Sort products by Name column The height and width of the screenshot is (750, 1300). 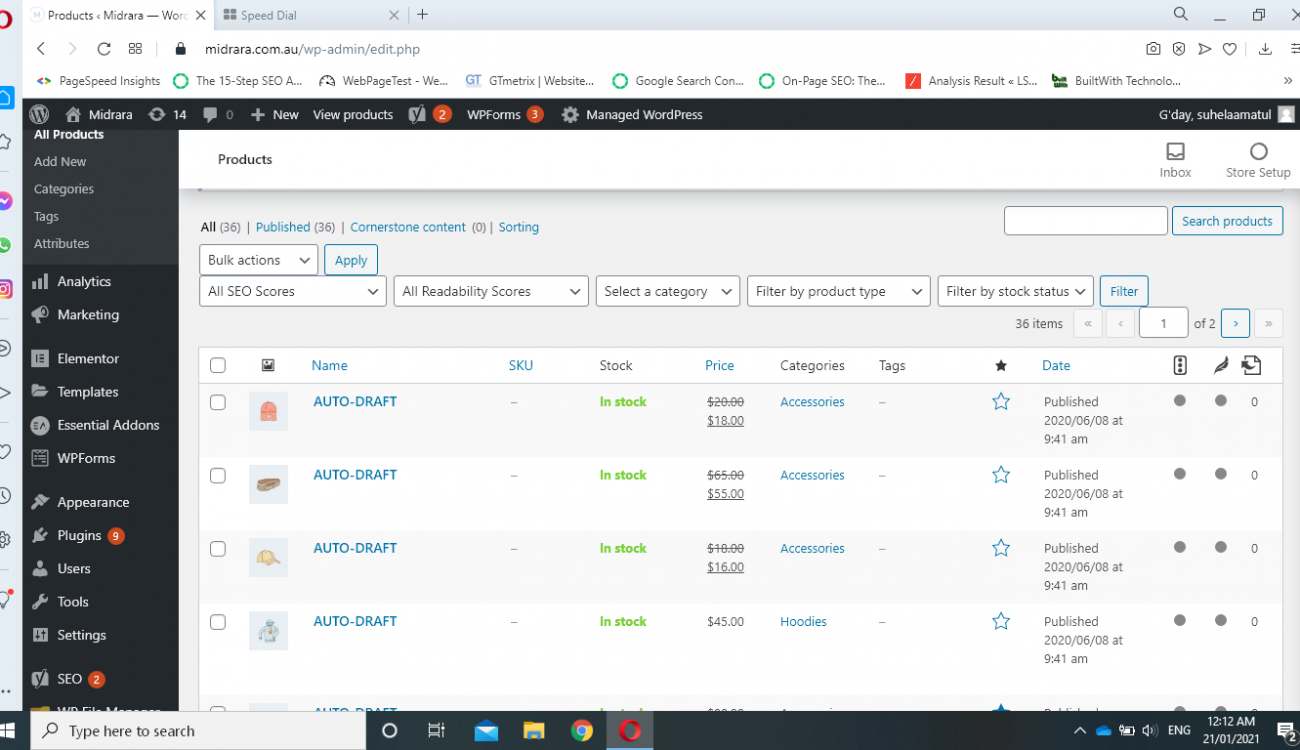coord(330,366)
